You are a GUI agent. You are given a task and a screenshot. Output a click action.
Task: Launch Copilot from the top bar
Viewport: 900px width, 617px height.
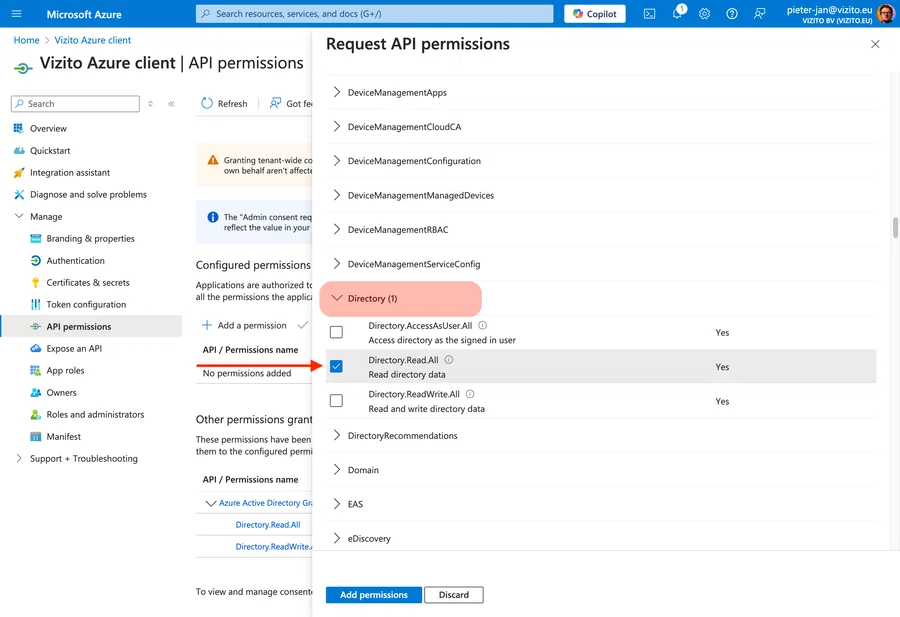(x=594, y=13)
